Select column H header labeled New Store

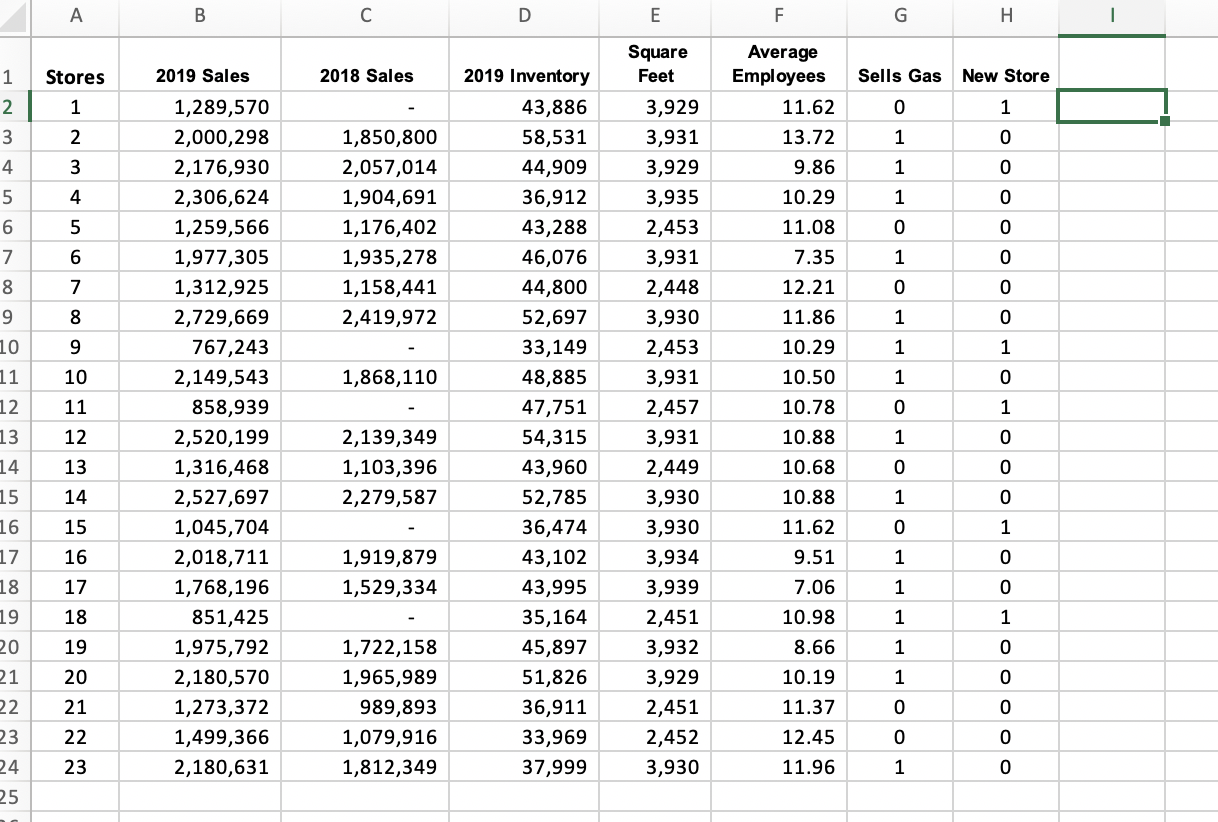1005,16
